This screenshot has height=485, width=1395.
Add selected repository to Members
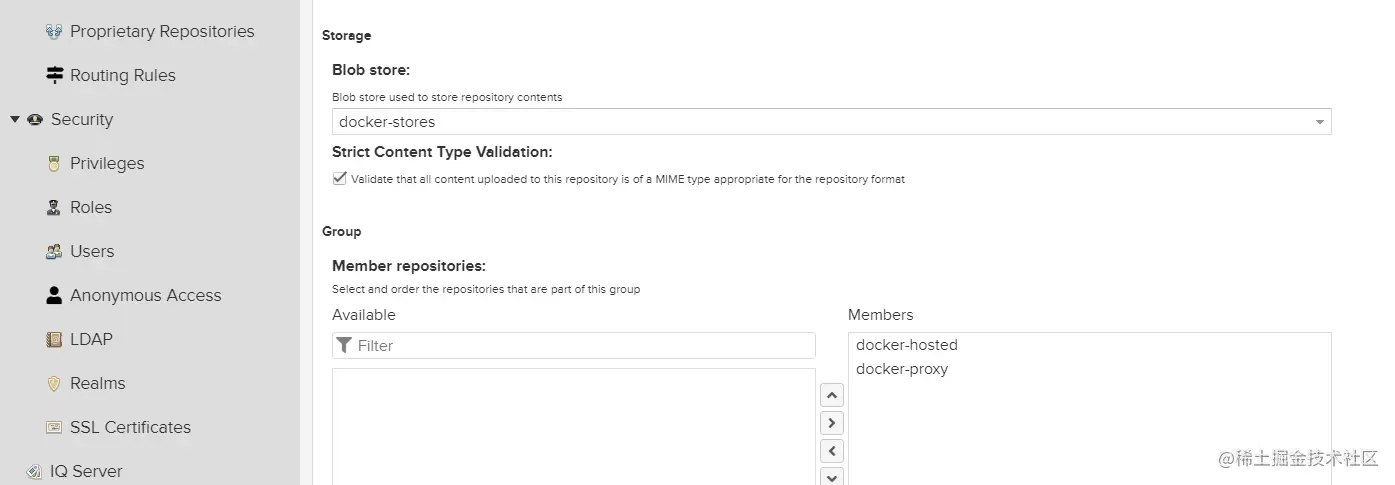[831, 423]
